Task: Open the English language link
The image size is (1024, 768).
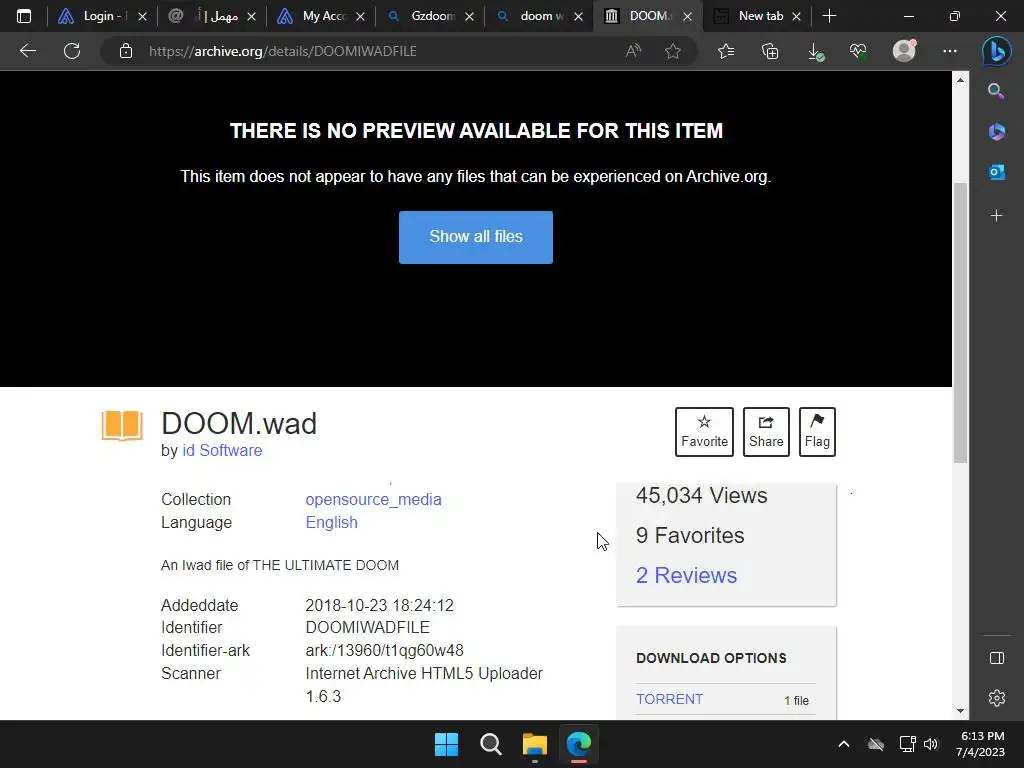Action: point(332,522)
